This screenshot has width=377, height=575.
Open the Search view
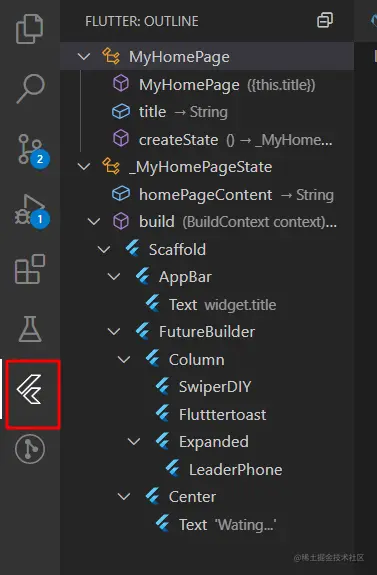[30, 88]
